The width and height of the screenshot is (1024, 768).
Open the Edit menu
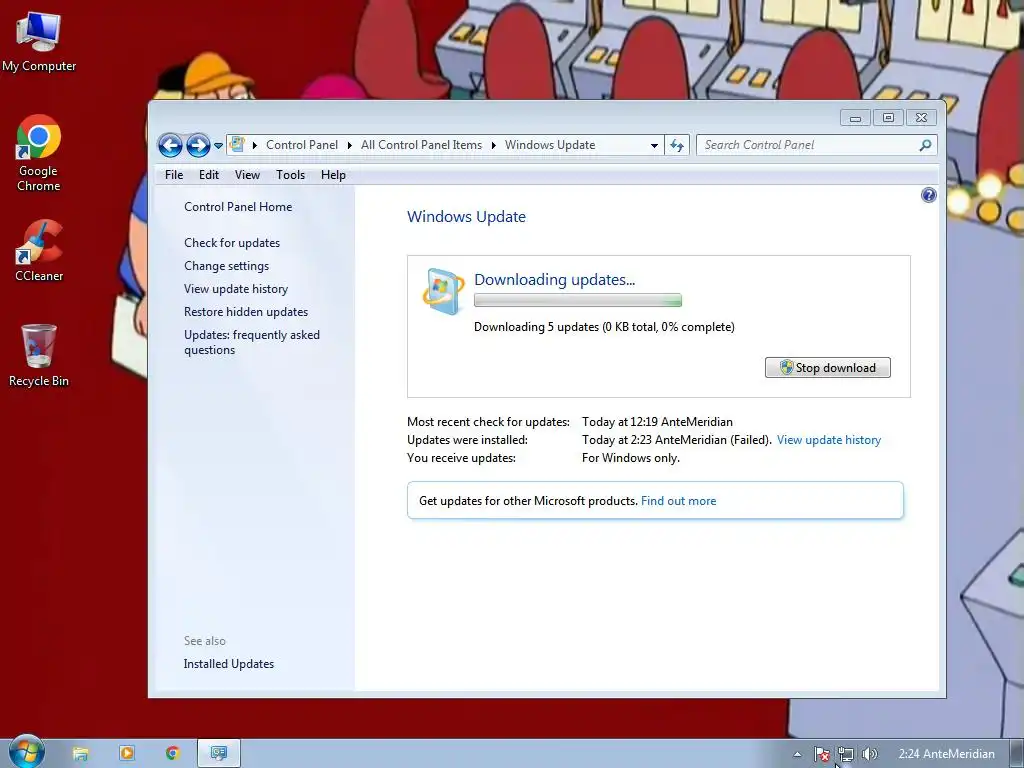(209, 175)
